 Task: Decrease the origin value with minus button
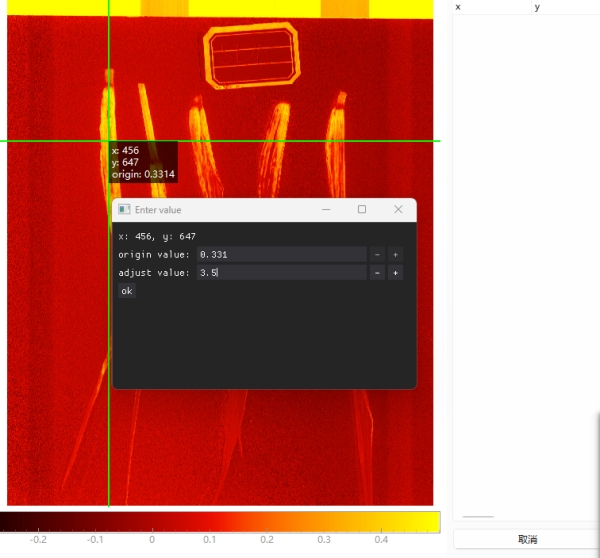coord(377,255)
